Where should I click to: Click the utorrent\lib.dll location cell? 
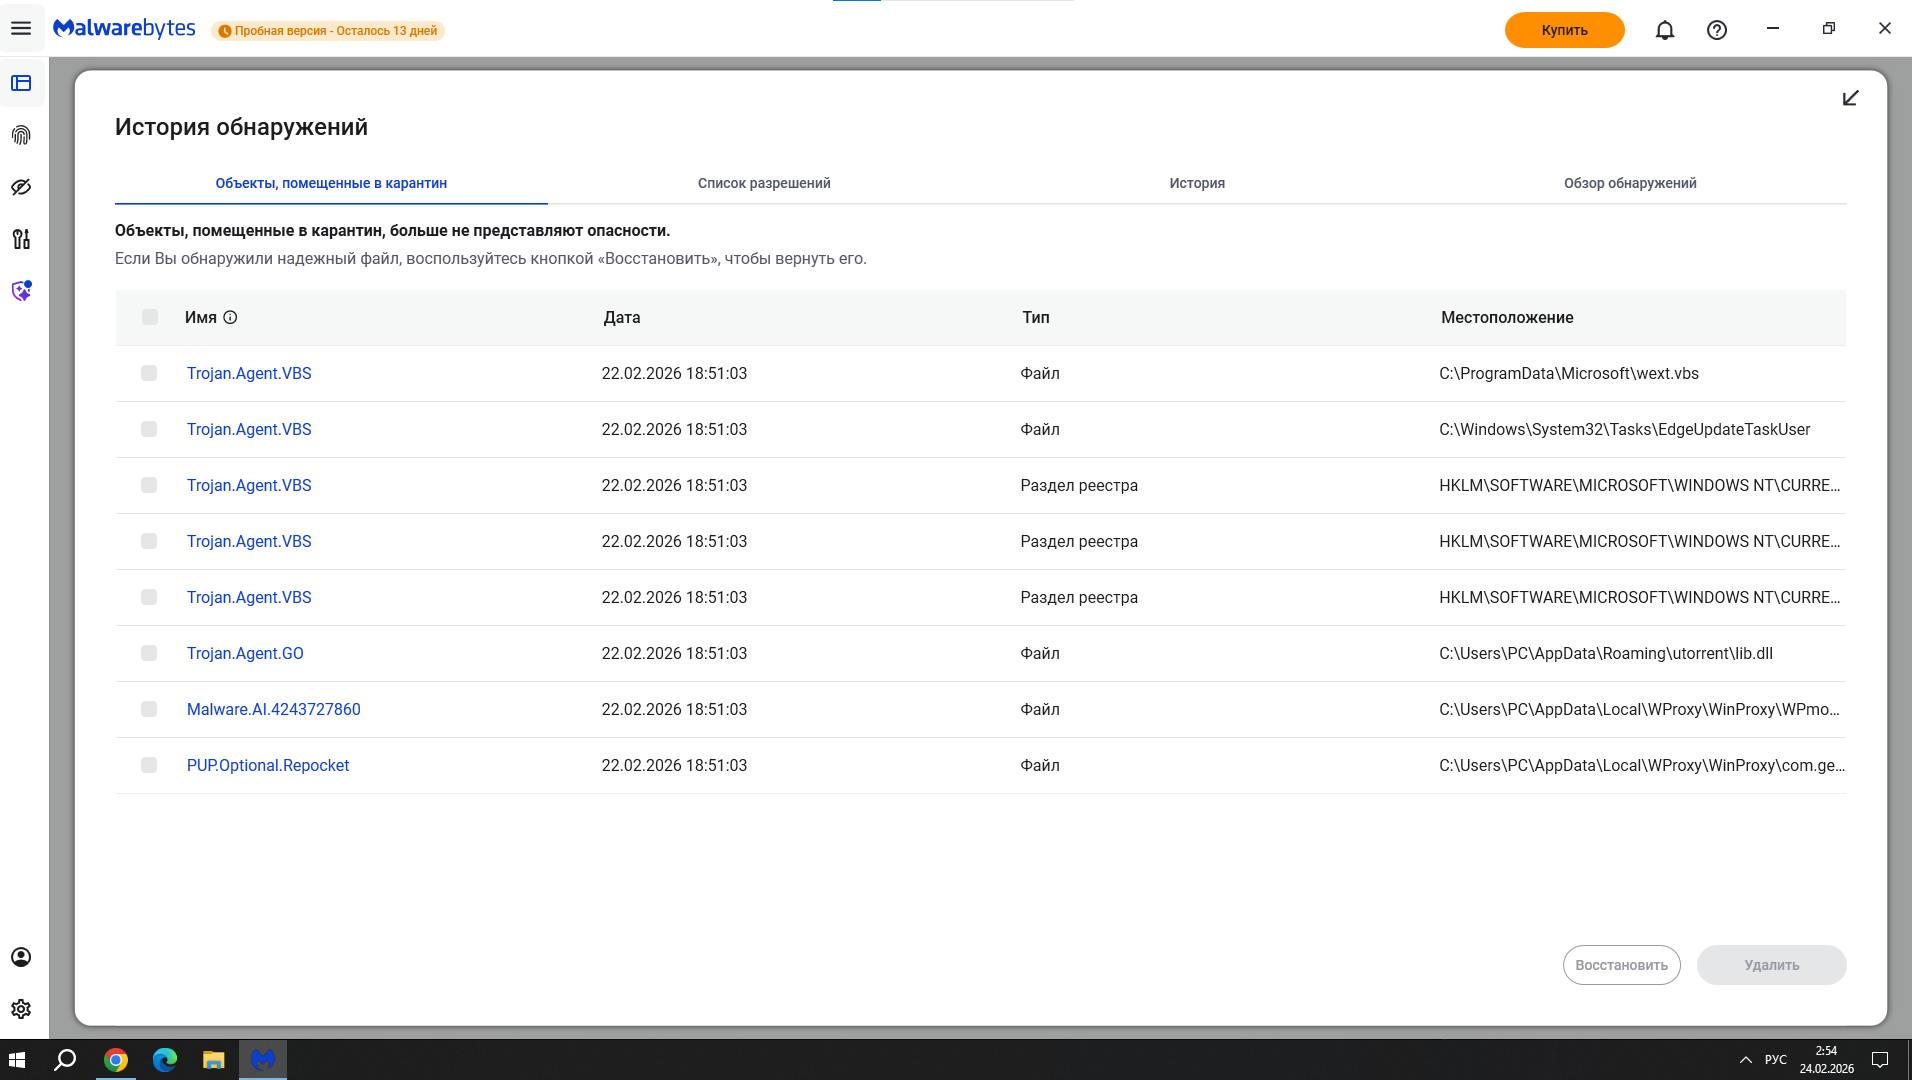coord(1606,653)
